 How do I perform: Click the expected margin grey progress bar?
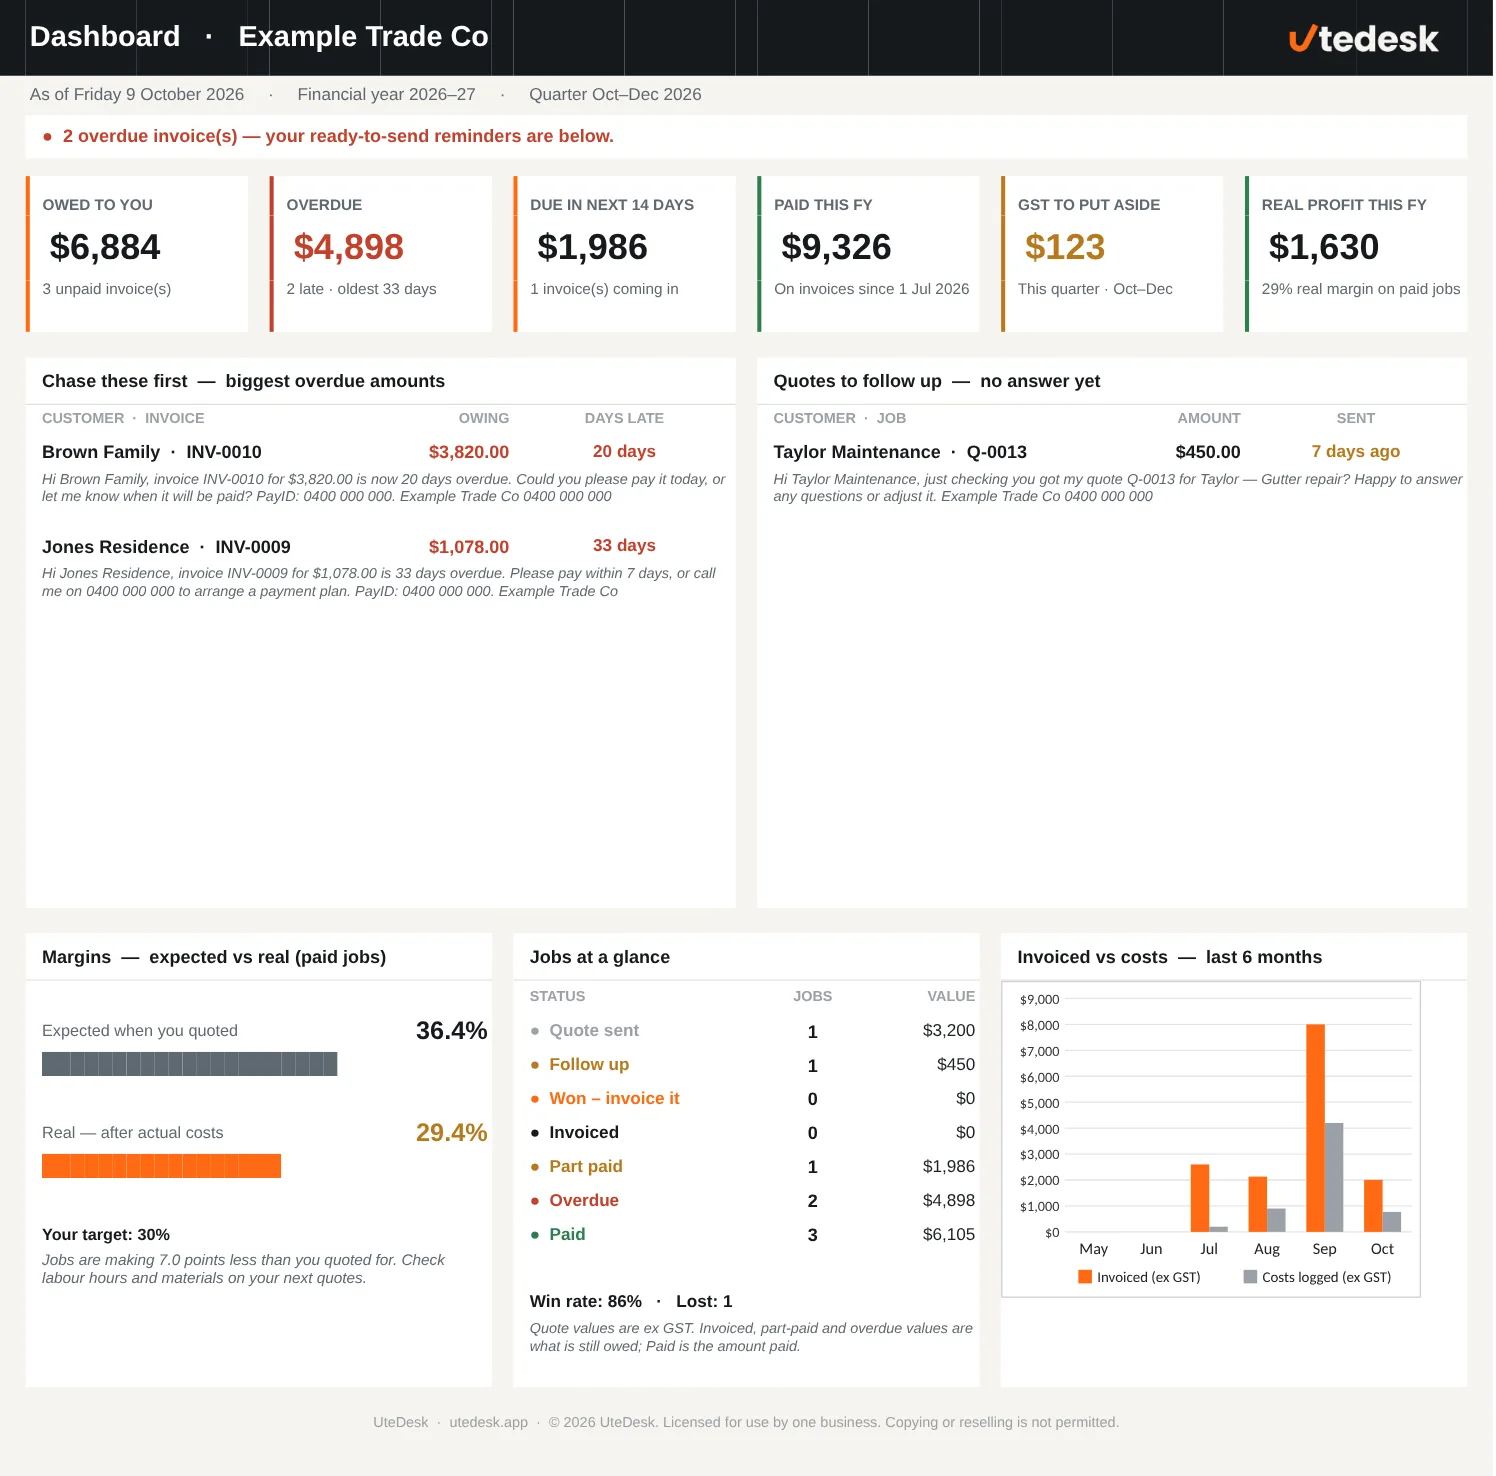[x=190, y=1064]
